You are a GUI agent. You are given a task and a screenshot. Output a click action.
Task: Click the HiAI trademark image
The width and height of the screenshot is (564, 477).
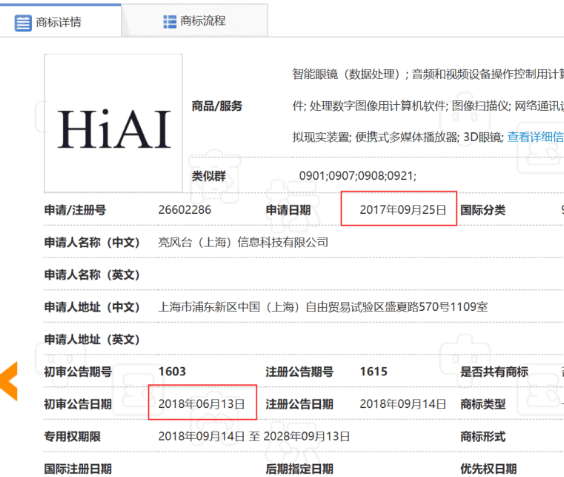point(113,123)
